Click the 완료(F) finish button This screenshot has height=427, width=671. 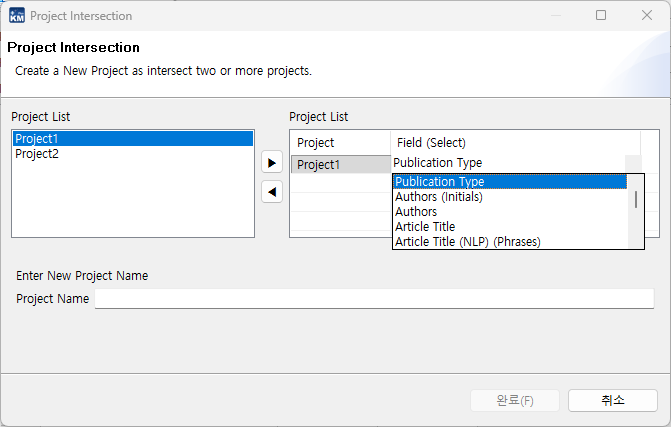click(515, 400)
